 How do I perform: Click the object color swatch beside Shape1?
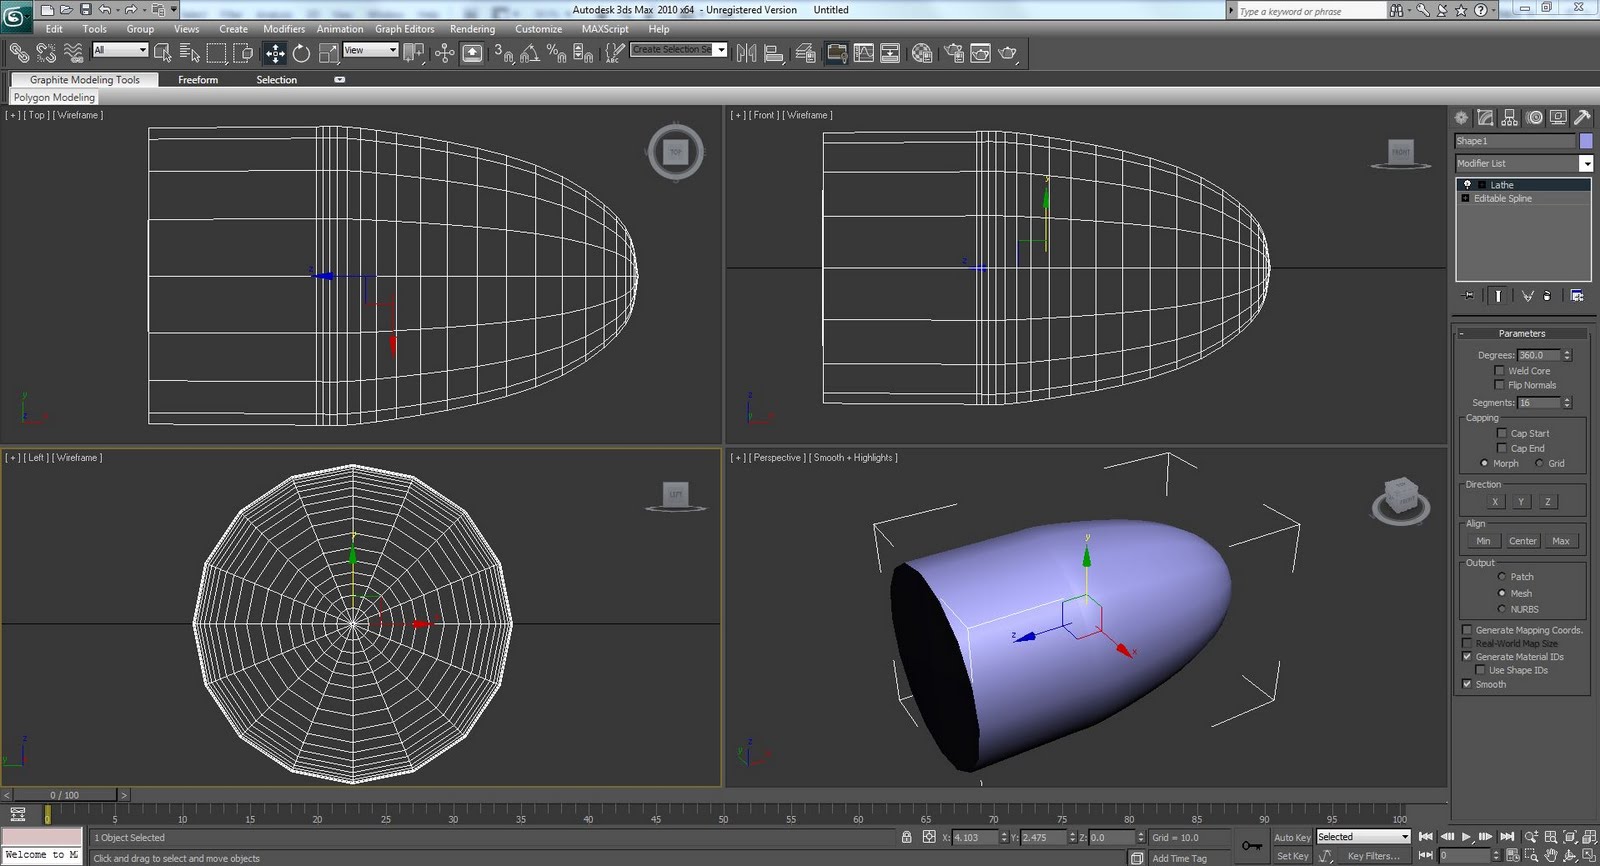tap(1586, 141)
